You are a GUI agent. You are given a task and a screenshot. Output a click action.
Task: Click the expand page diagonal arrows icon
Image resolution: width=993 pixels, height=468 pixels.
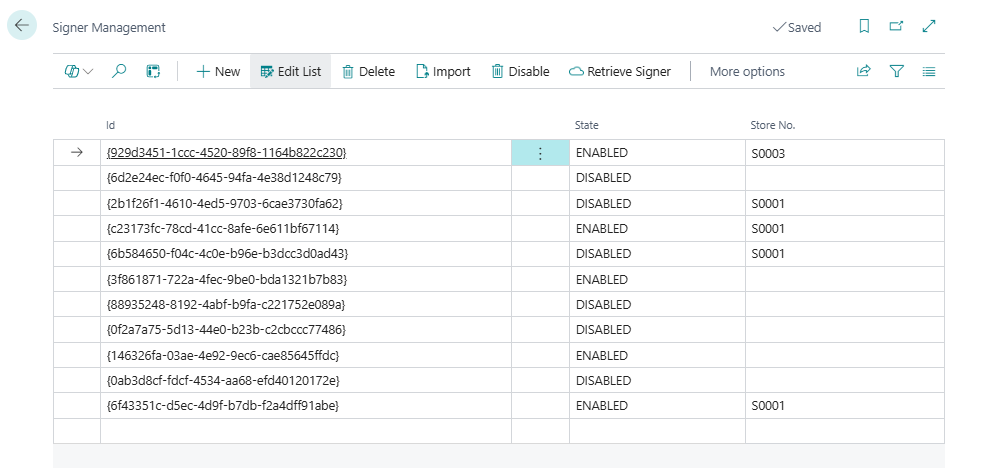click(x=929, y=27)
